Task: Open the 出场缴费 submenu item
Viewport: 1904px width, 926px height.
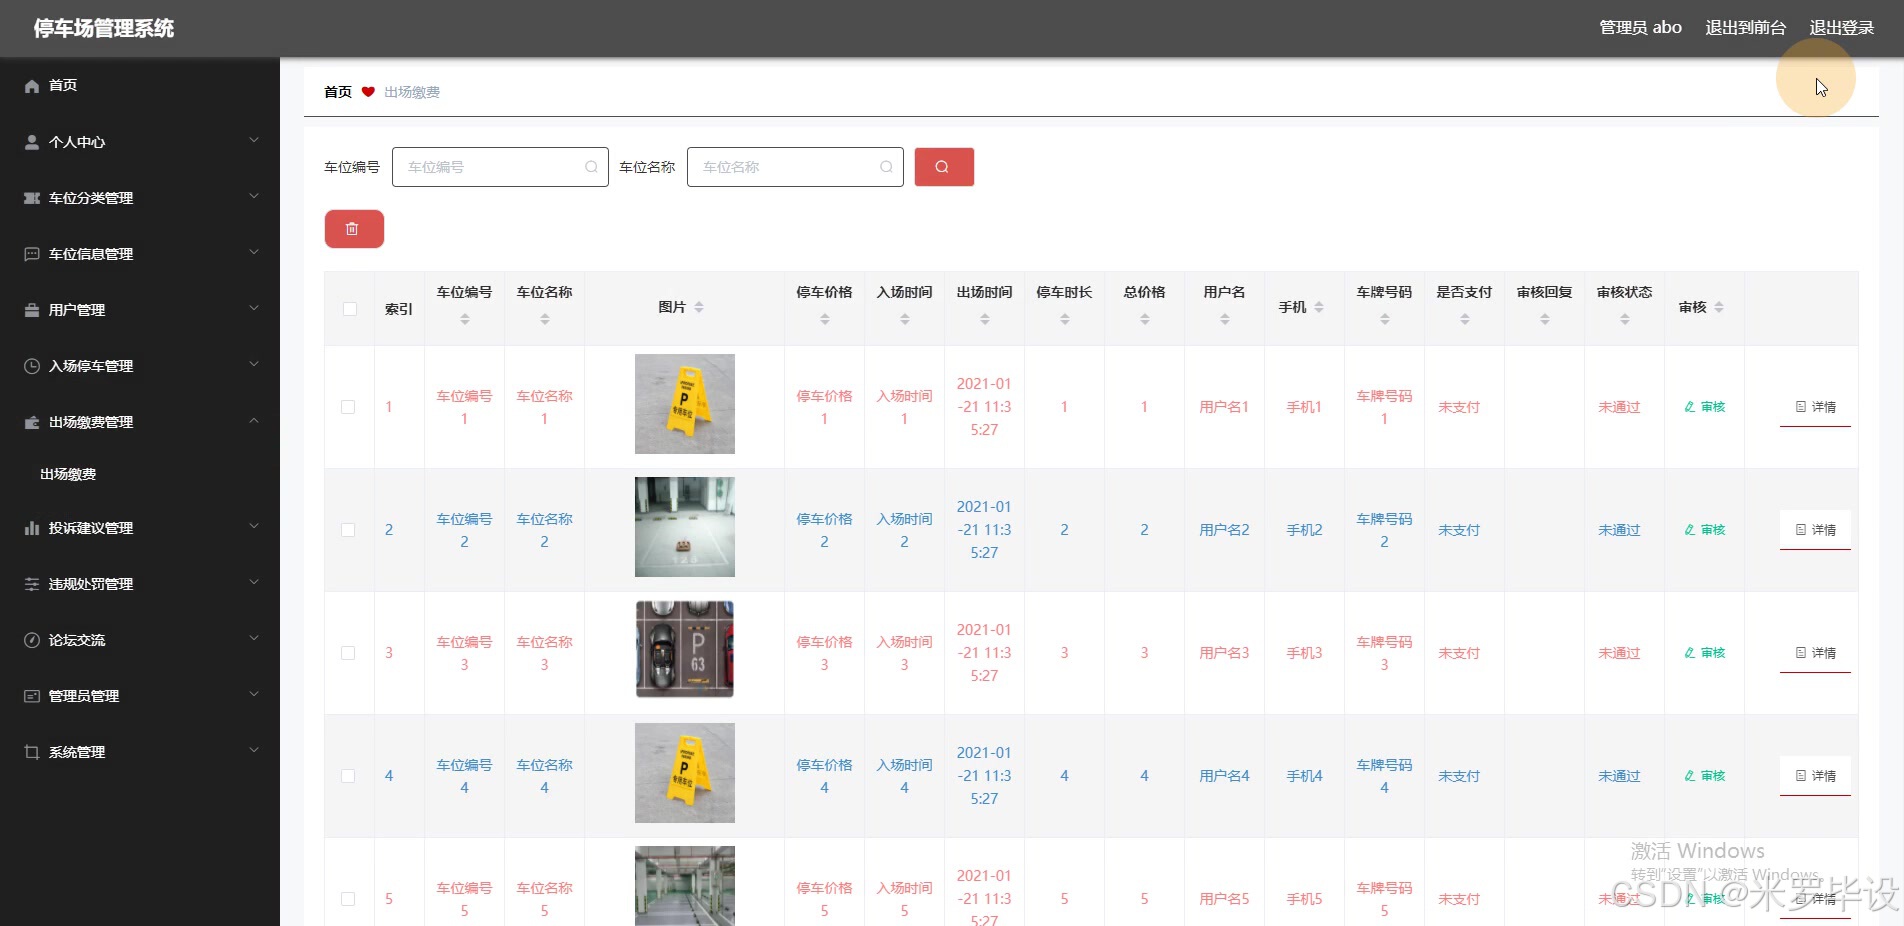Action: (140, 475)
